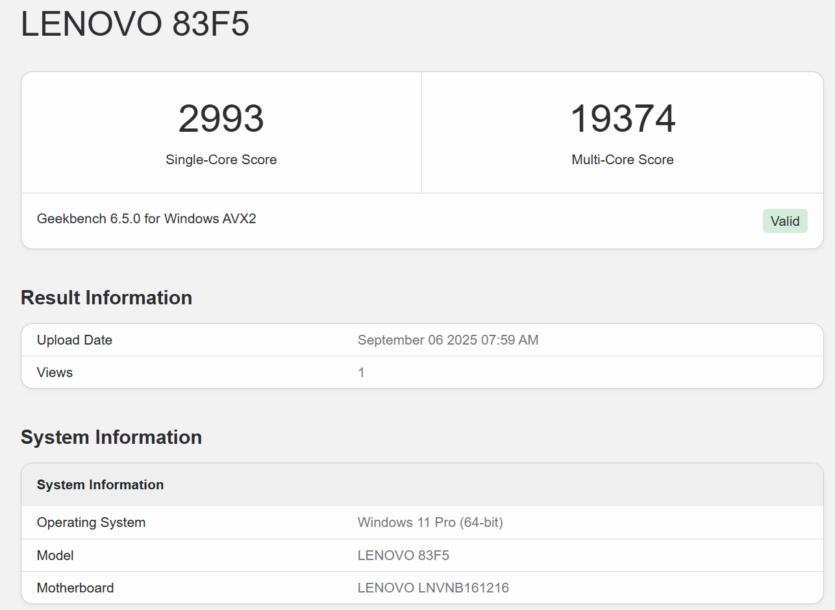Select the multi-core score value 19374
835x610 pixels.
tap(623, 118)
